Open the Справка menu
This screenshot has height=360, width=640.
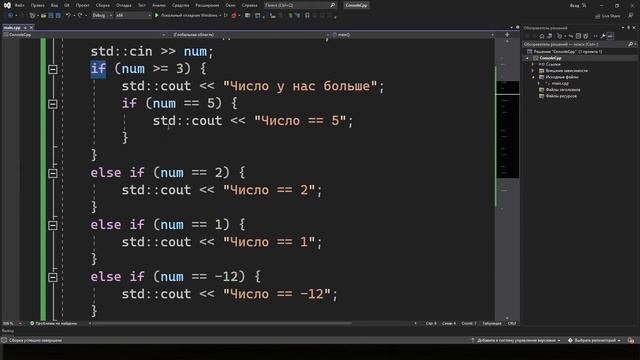click(249, 5)
